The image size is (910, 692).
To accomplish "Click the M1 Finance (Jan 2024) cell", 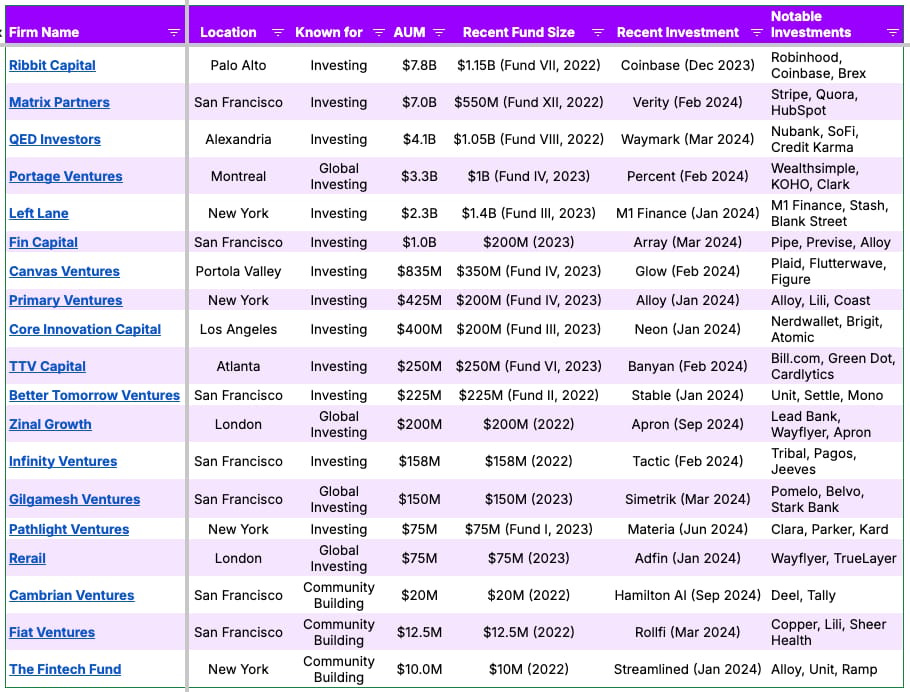I will 688,214.
